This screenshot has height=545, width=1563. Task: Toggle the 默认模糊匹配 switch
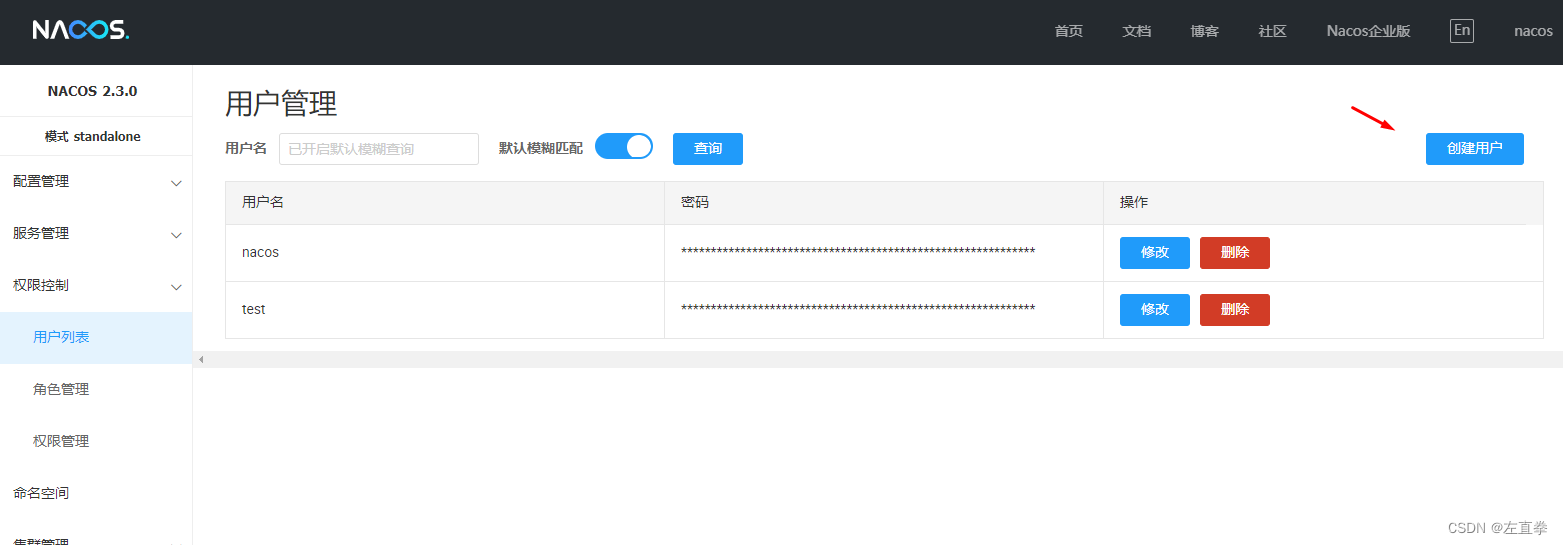[x=624, y=147]
